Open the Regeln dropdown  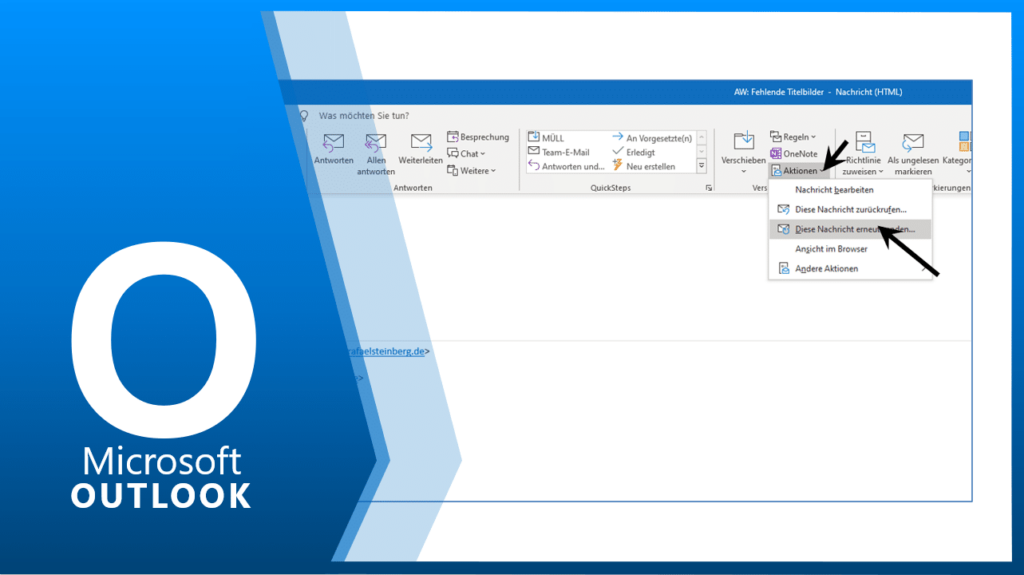(x=793, y=137)
